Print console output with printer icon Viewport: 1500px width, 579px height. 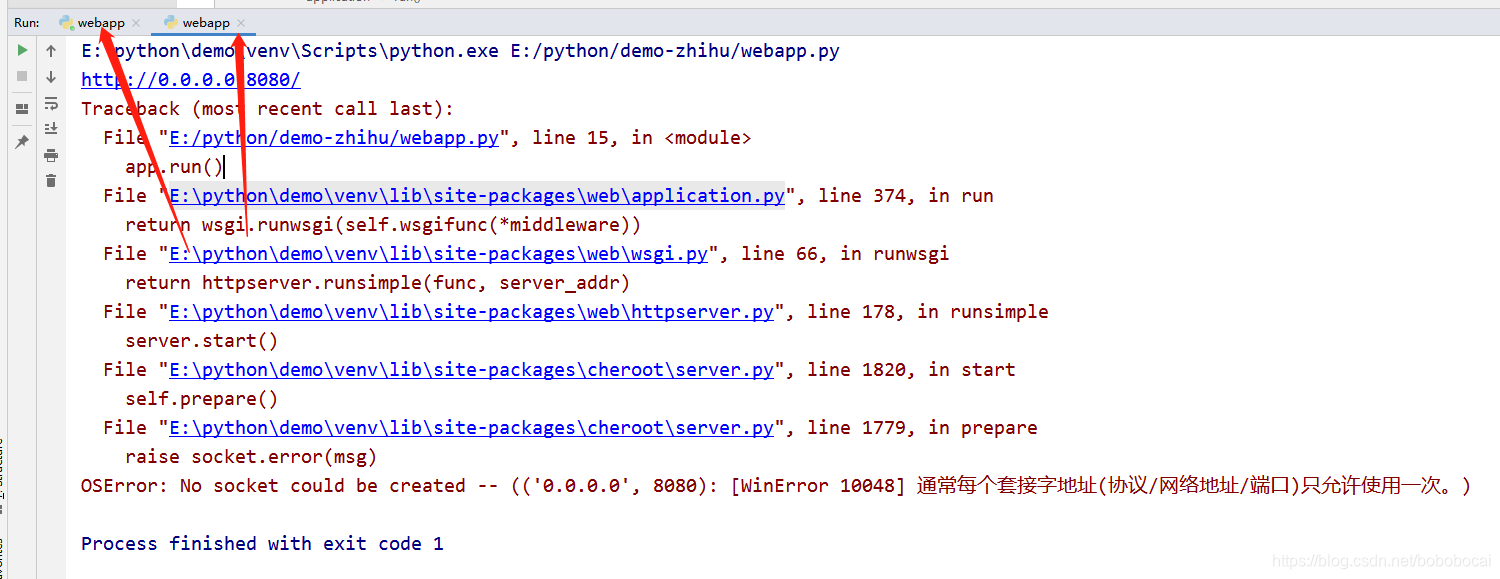click(51, 155)
